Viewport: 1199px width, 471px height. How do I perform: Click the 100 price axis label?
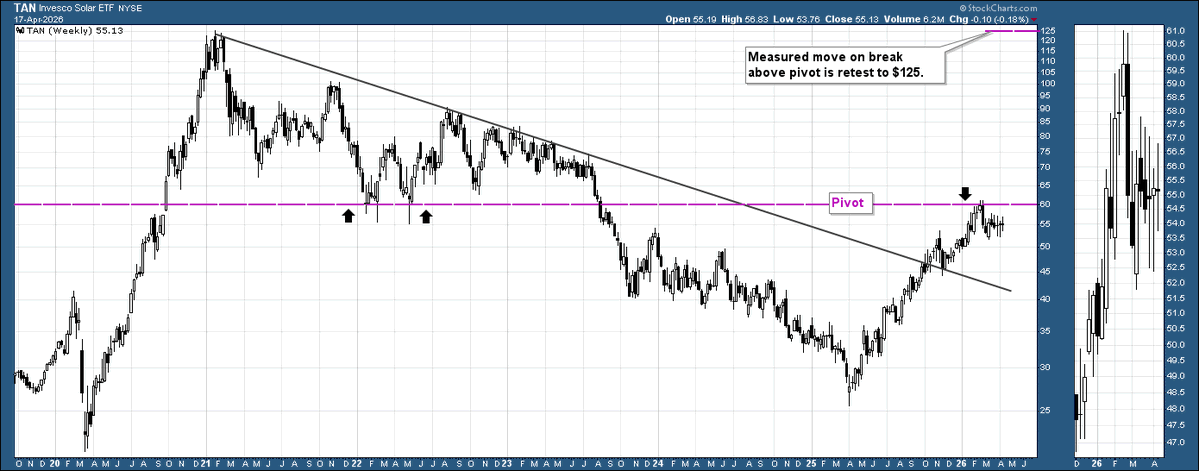1048,83
